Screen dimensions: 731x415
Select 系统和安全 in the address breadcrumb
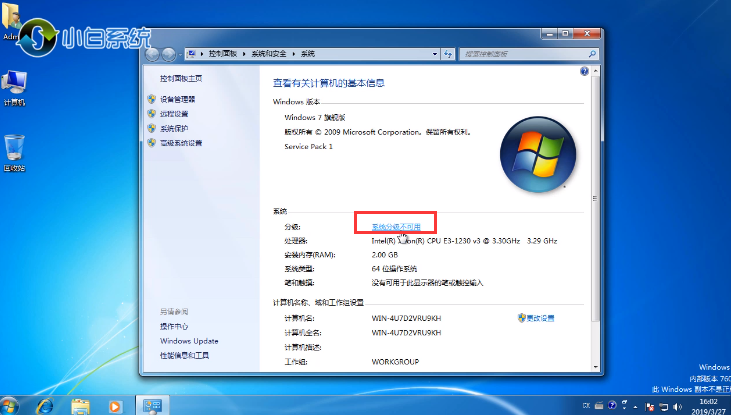pos(269,54)
